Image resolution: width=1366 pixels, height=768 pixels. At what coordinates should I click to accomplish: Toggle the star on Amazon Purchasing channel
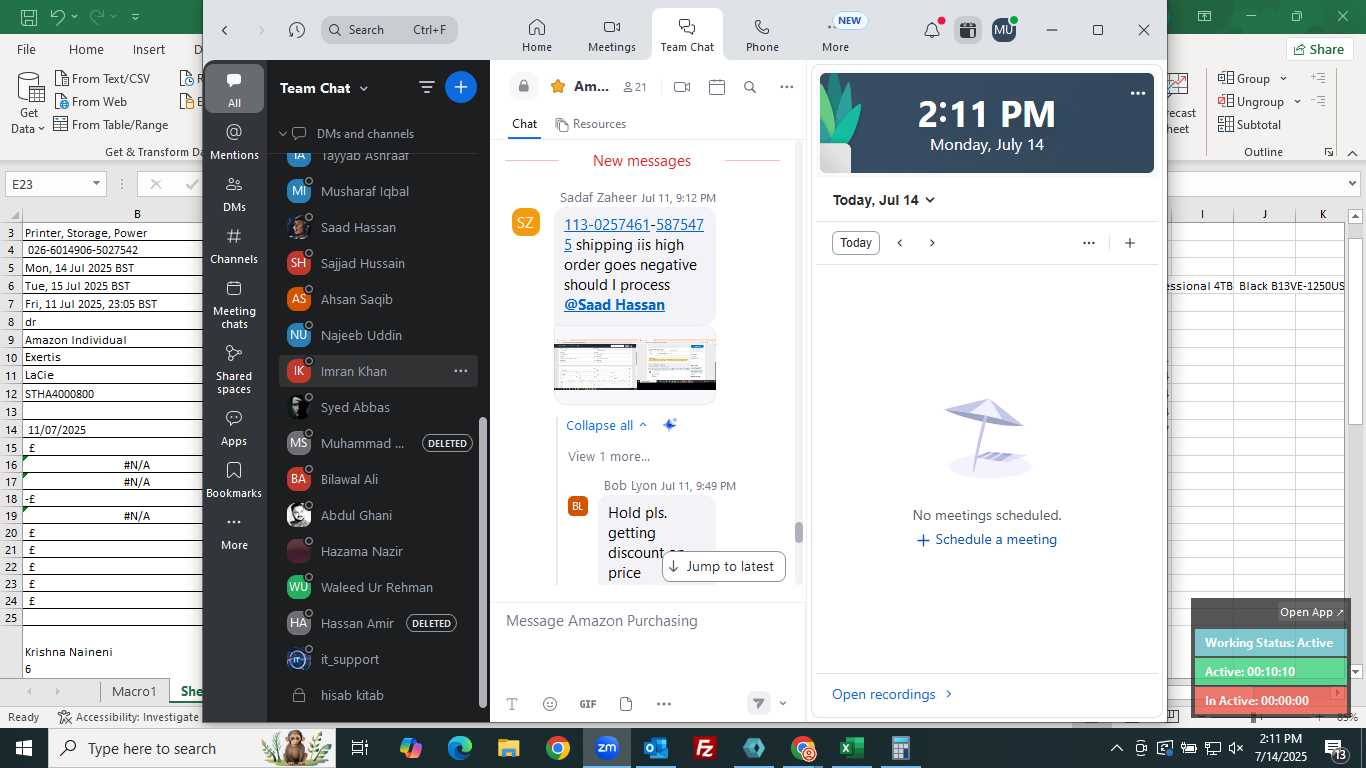click(x=558, y=87)
